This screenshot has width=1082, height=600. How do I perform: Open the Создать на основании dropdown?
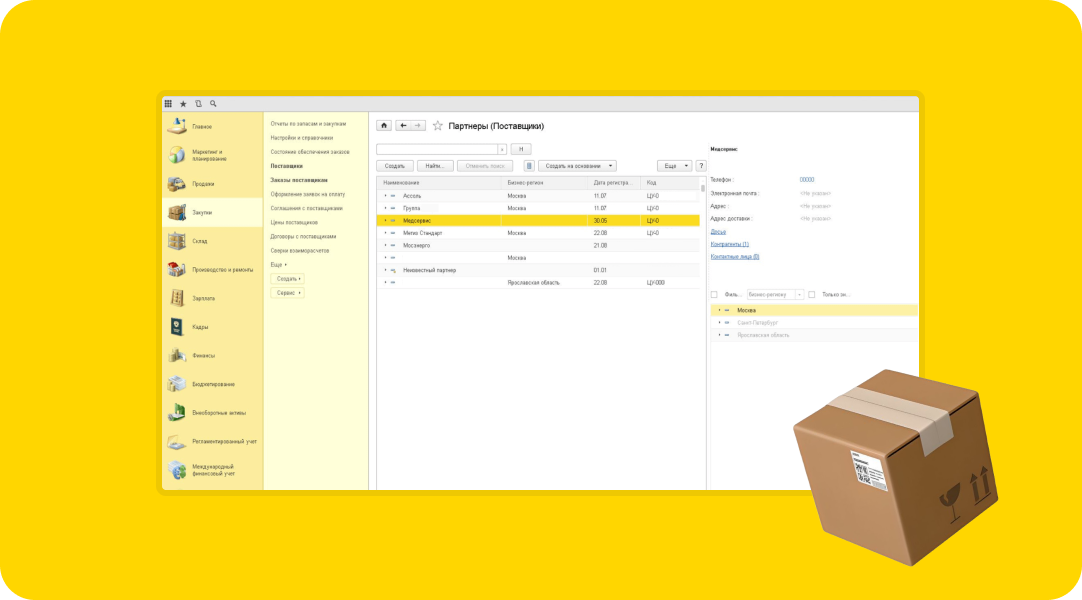pos(579,166)
